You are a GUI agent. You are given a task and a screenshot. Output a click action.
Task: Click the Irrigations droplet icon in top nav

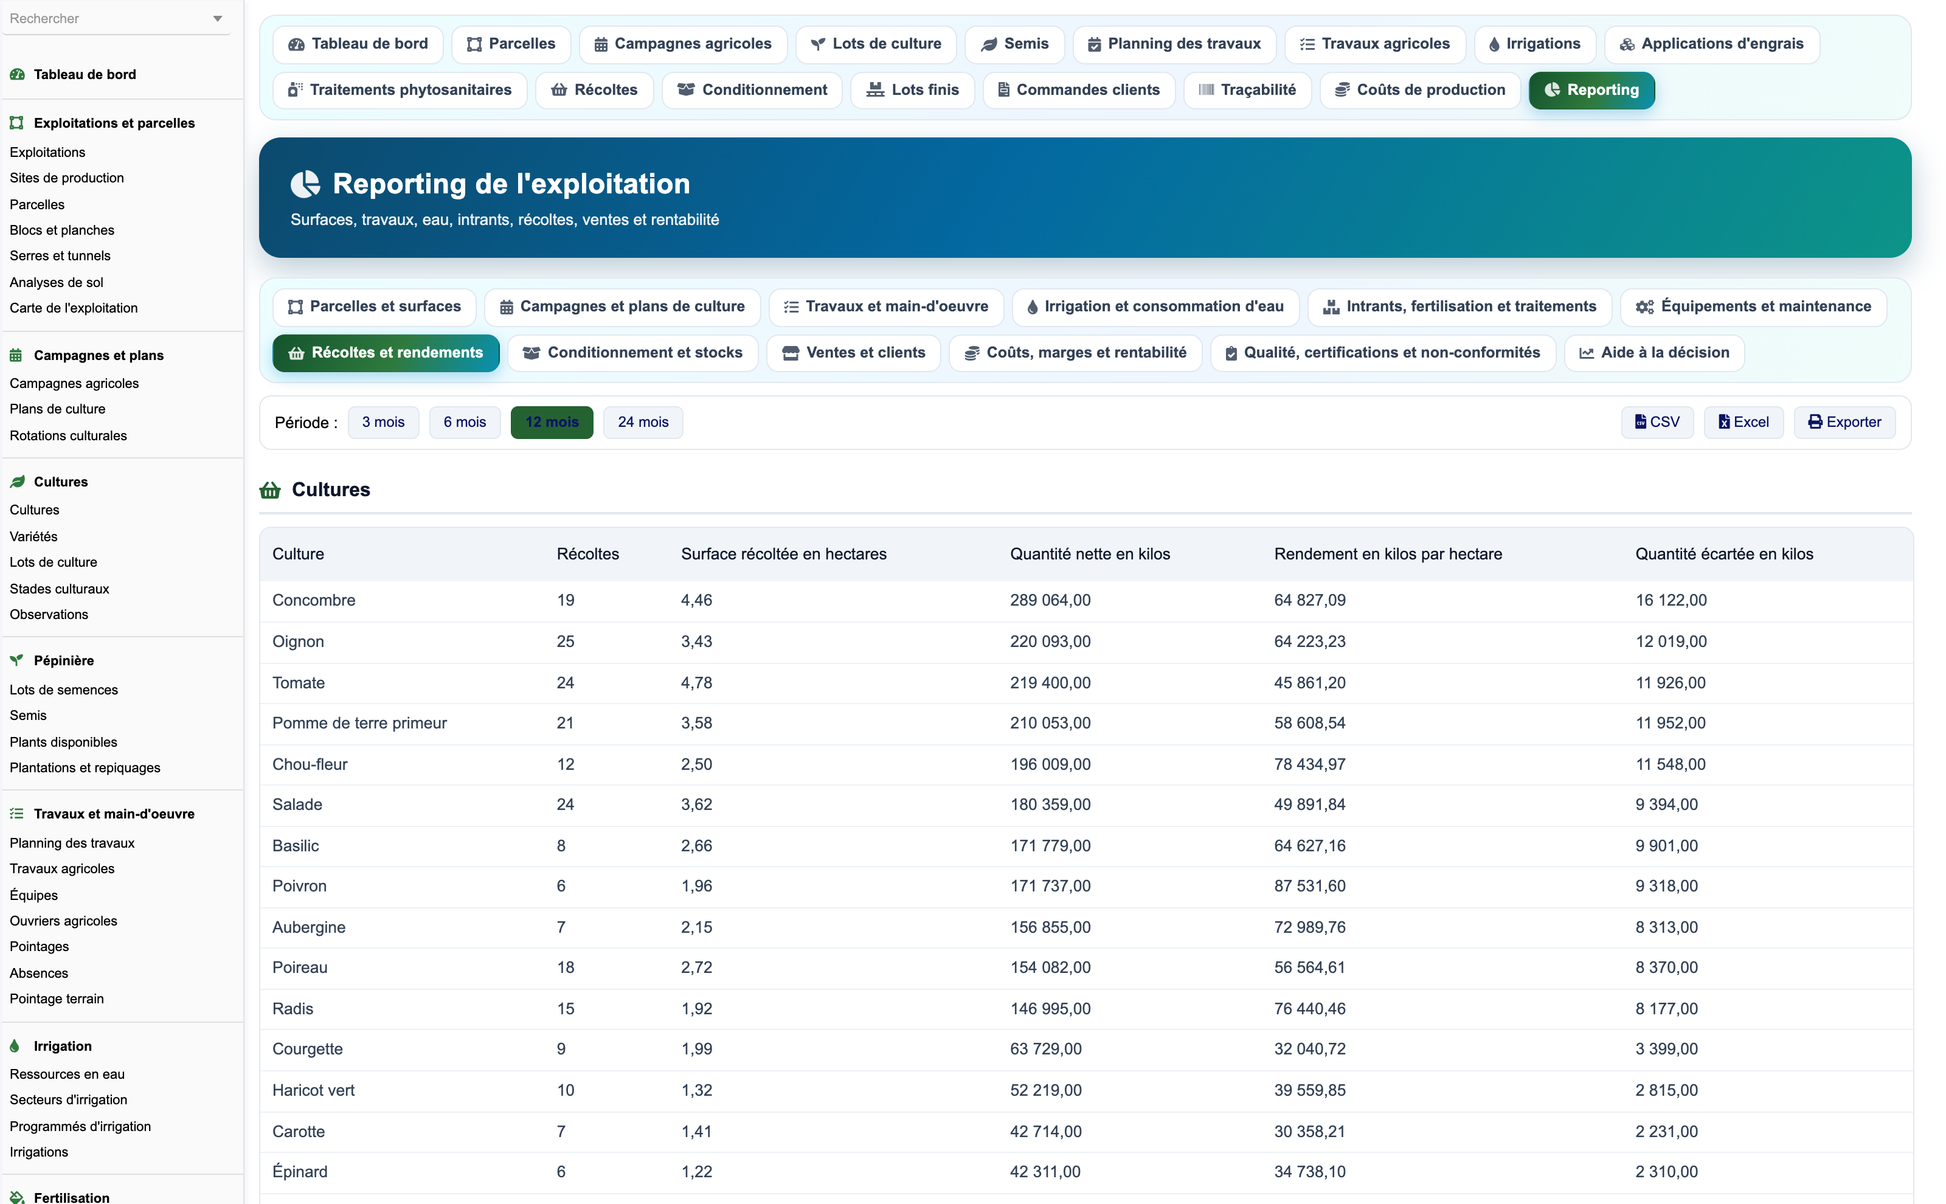[x=1494, y=44]
